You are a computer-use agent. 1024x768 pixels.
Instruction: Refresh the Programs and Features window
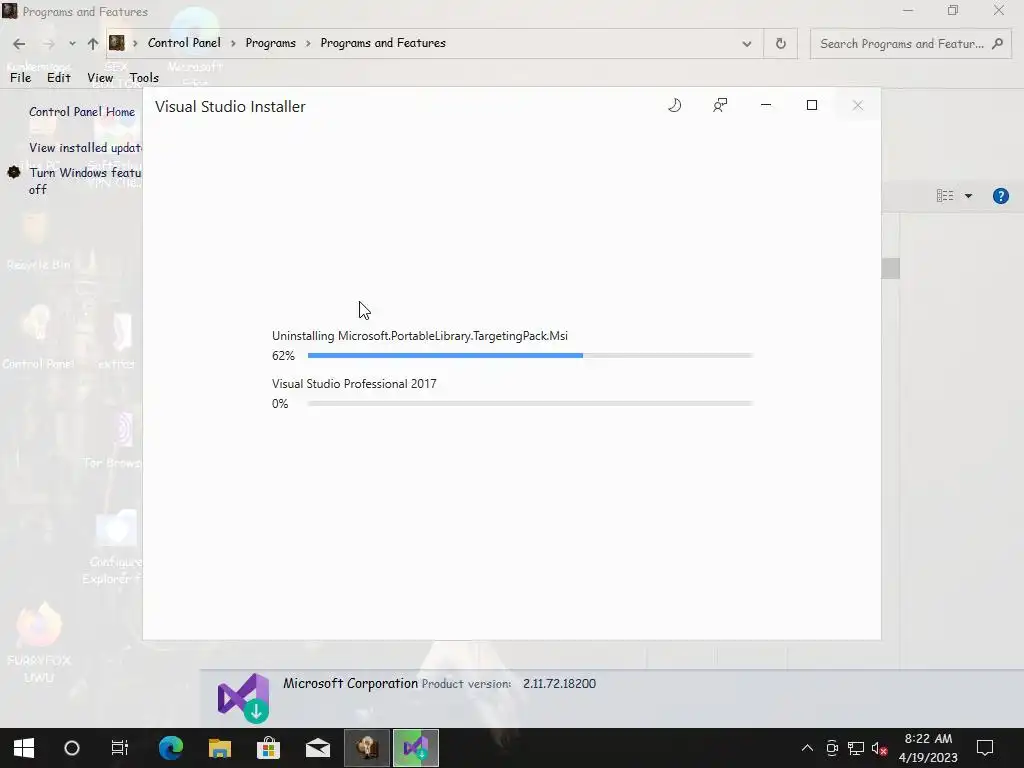[x=780, y=44]
